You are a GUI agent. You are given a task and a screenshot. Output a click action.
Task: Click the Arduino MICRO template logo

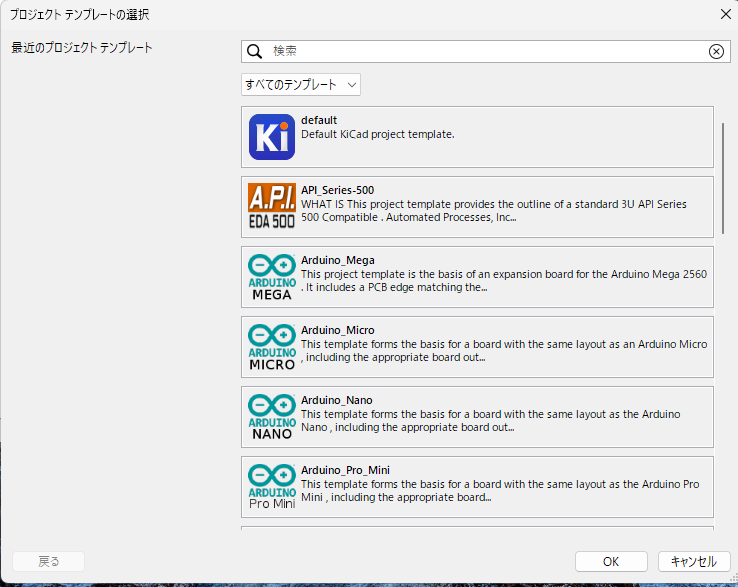272,347
